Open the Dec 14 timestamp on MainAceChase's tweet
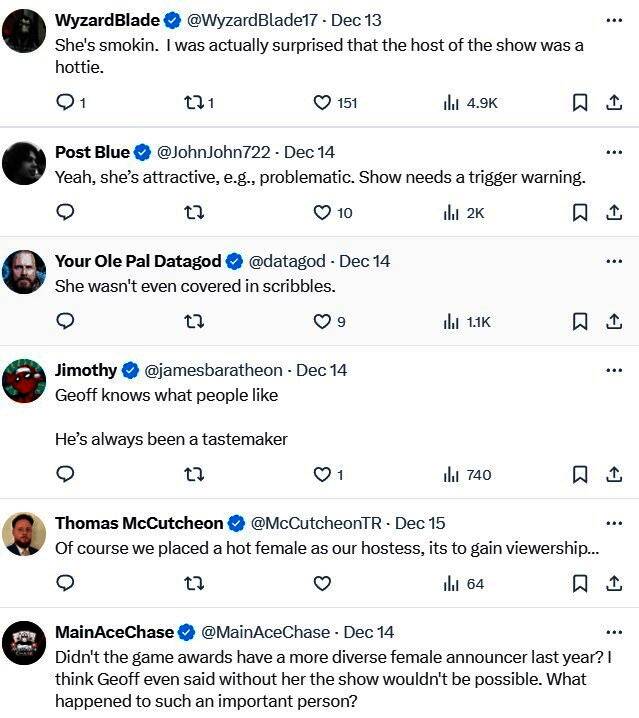The image size is (639, 718). (368, 632)
